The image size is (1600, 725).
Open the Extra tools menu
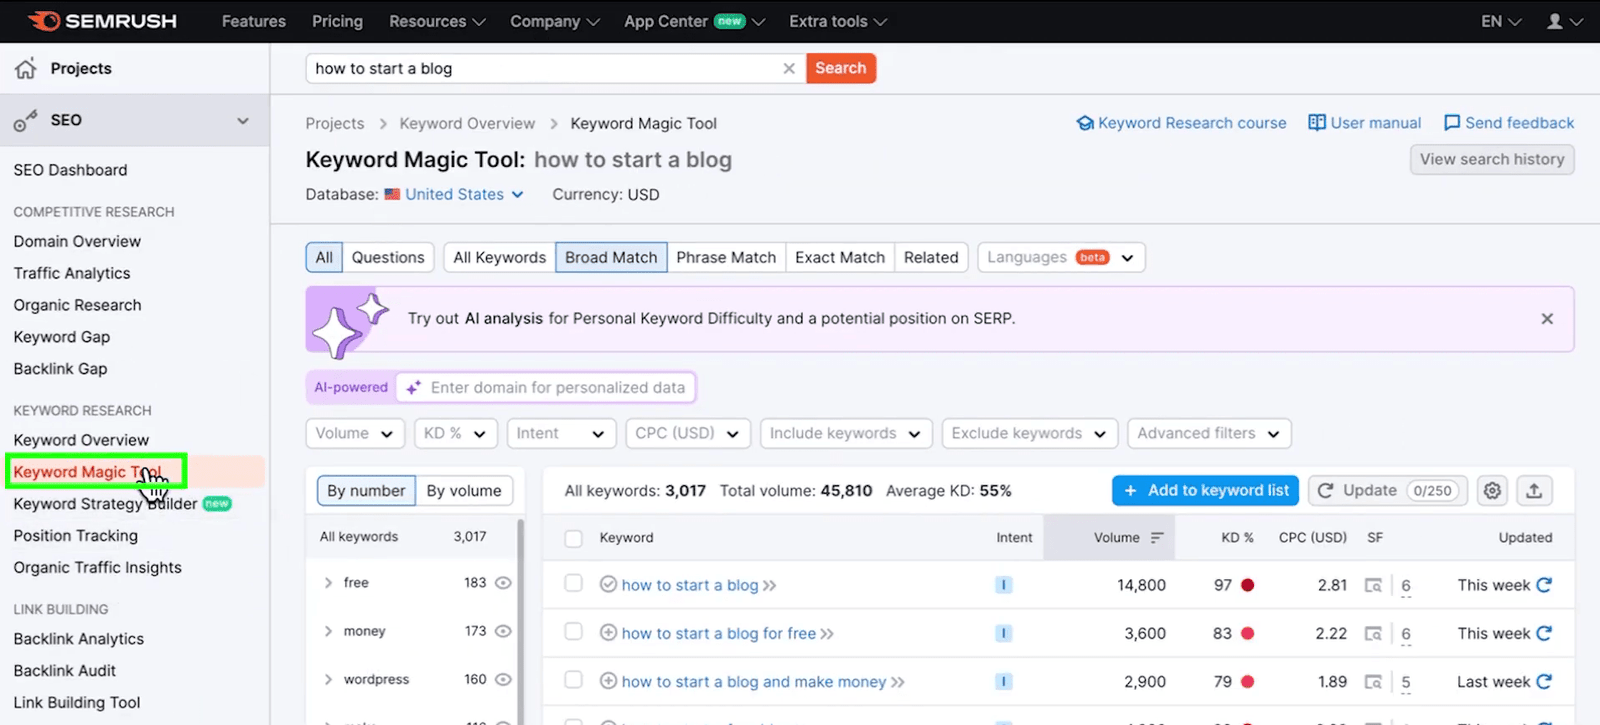point(838,21)
